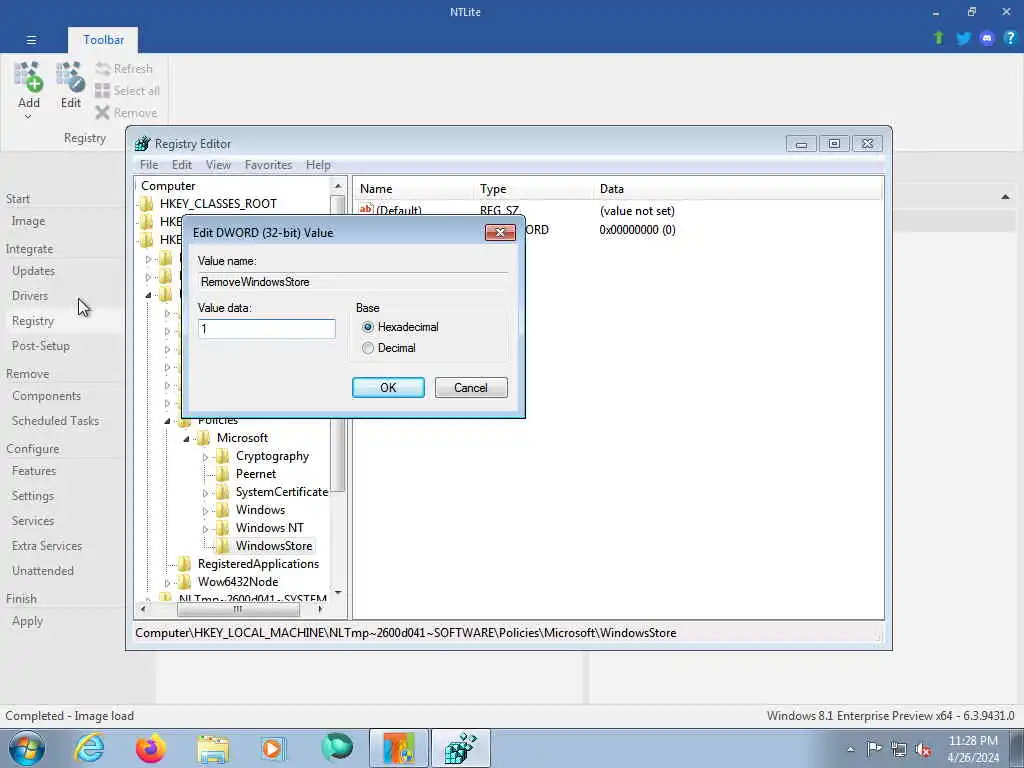Open the Apply page in NTLite sidebar
The width and height of the screenshot is (1024, 768).
(27, 621)
